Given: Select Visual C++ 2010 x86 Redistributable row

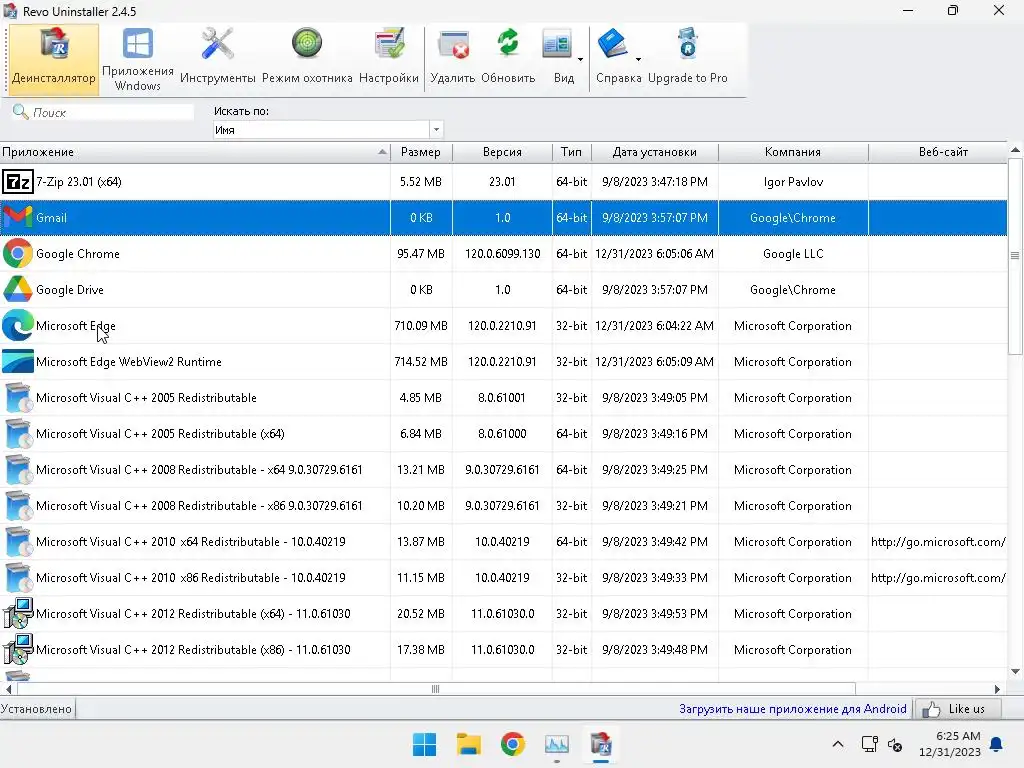Looking at the screenshot, I should (504, 577).
